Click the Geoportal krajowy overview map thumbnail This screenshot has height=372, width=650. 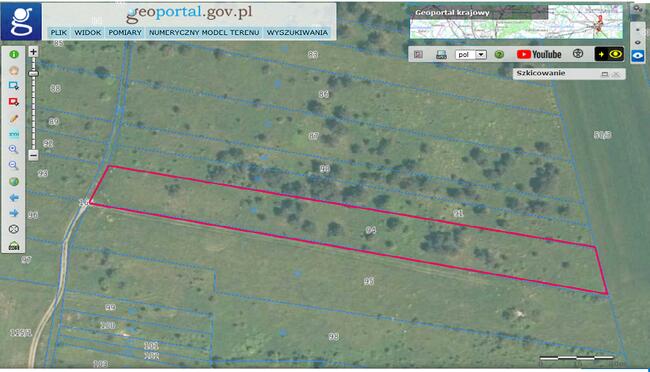[516, 22]
